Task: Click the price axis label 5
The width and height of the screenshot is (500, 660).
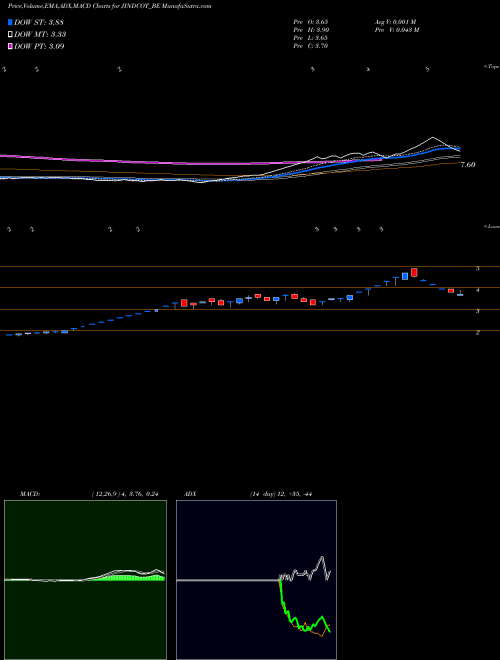Action: coord(478,268)
